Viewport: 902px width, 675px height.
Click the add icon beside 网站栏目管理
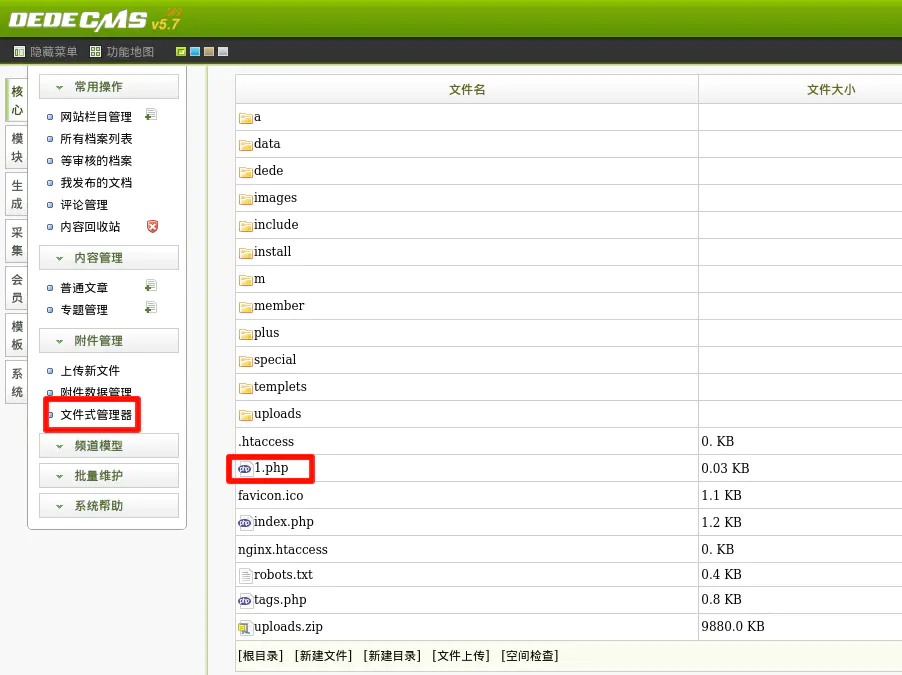coord(151,115)
